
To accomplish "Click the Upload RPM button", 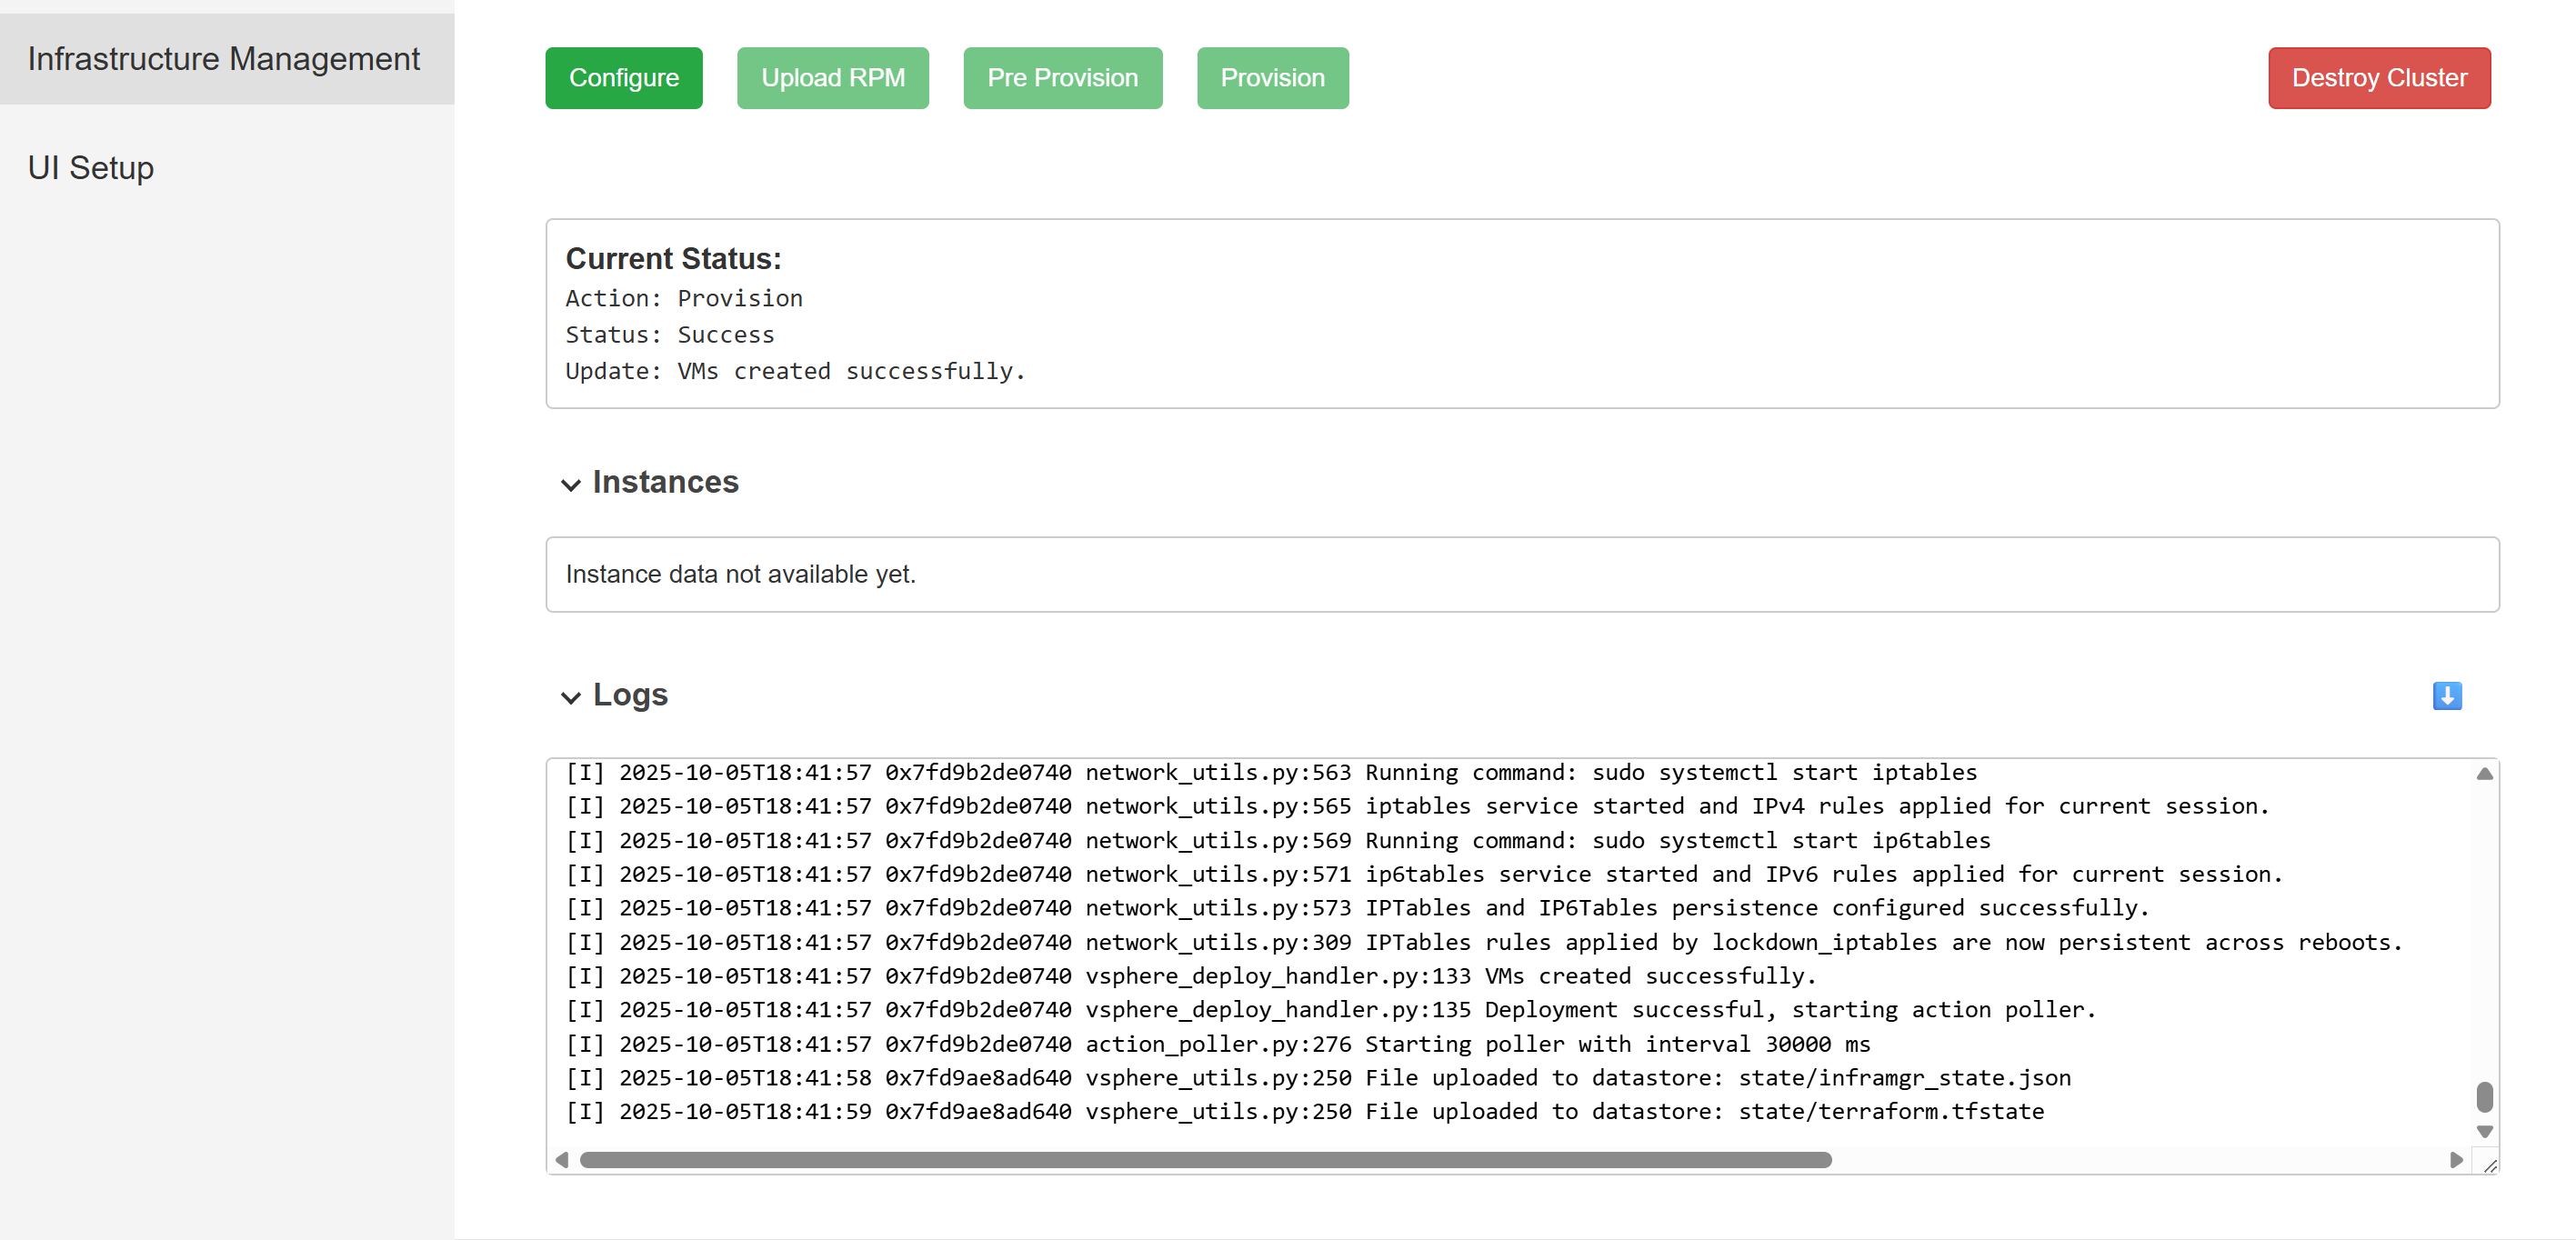I will 832,78.
